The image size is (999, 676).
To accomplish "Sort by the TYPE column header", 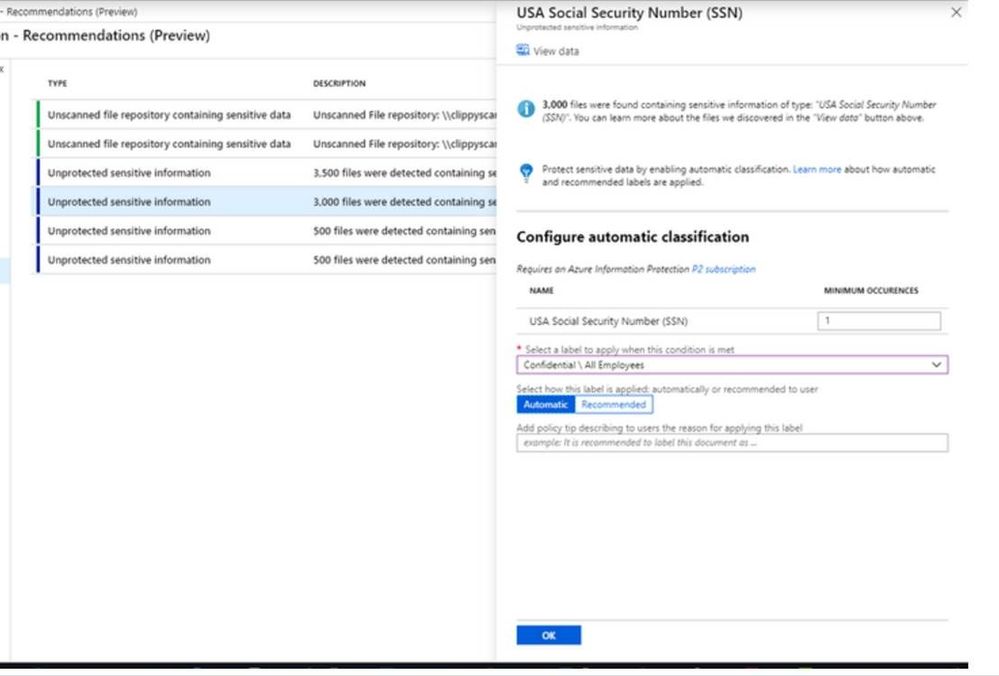I will click(58, 84).
